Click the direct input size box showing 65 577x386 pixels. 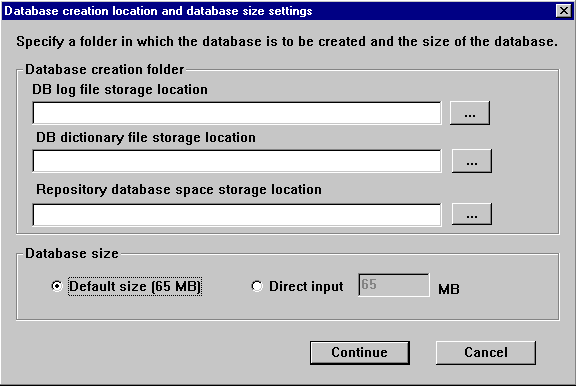393,285
